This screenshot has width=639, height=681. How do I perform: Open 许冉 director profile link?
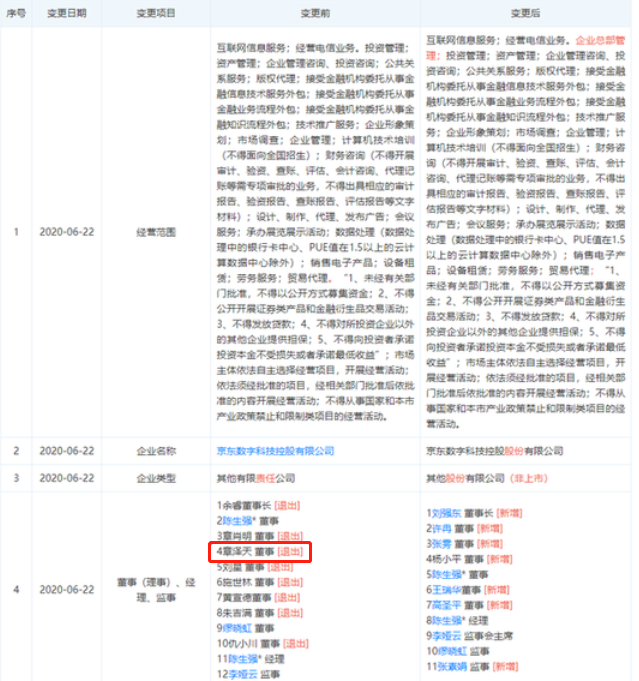[441, 529]
